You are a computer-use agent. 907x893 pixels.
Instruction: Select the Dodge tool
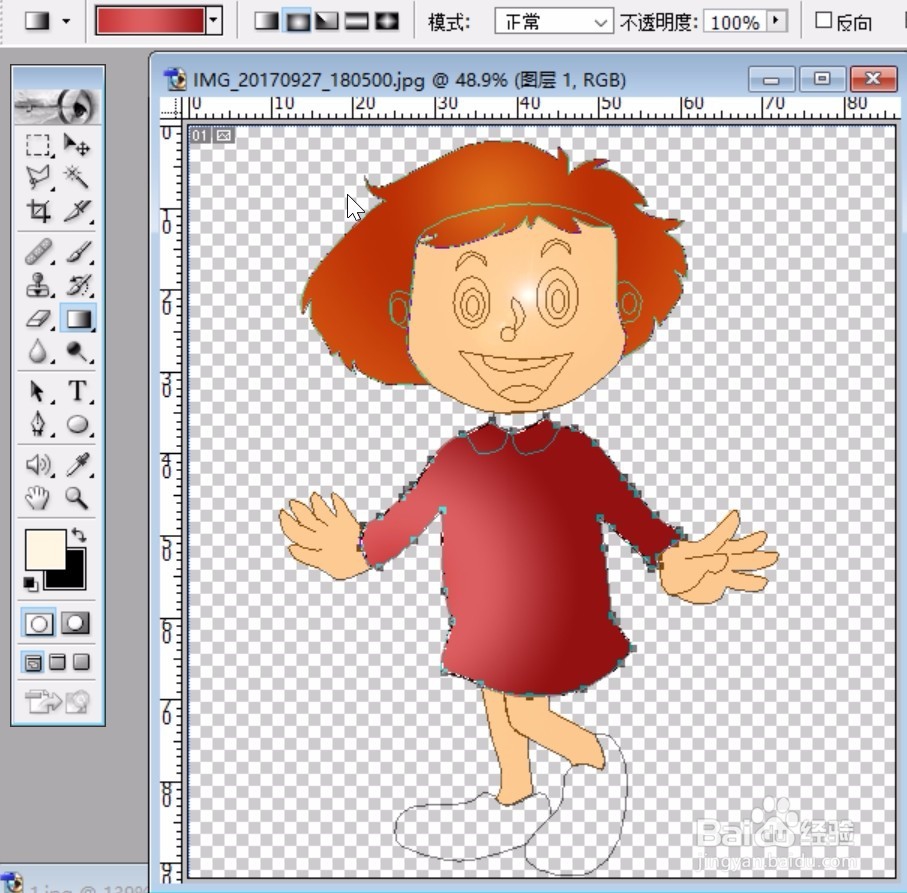(76, 351)
